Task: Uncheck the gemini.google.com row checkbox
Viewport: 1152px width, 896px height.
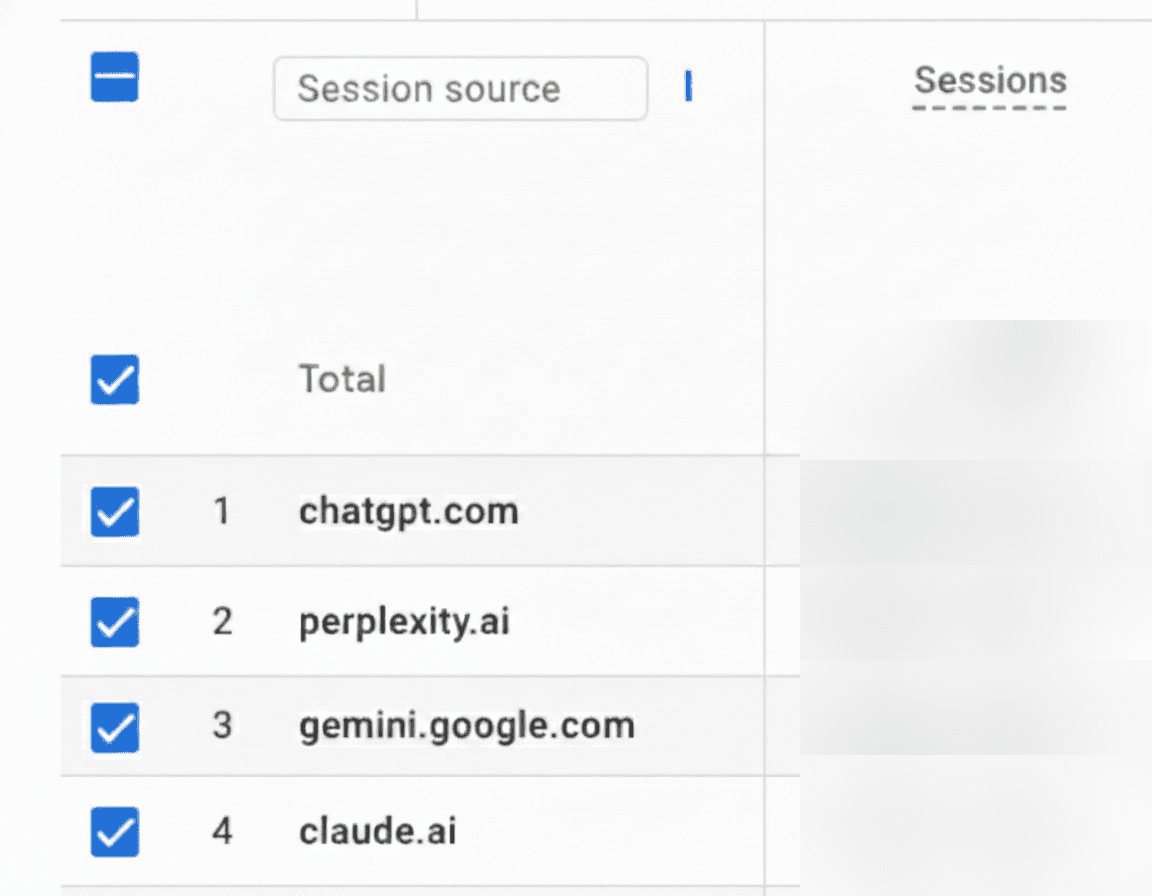Action: click(x=113, y=728)
